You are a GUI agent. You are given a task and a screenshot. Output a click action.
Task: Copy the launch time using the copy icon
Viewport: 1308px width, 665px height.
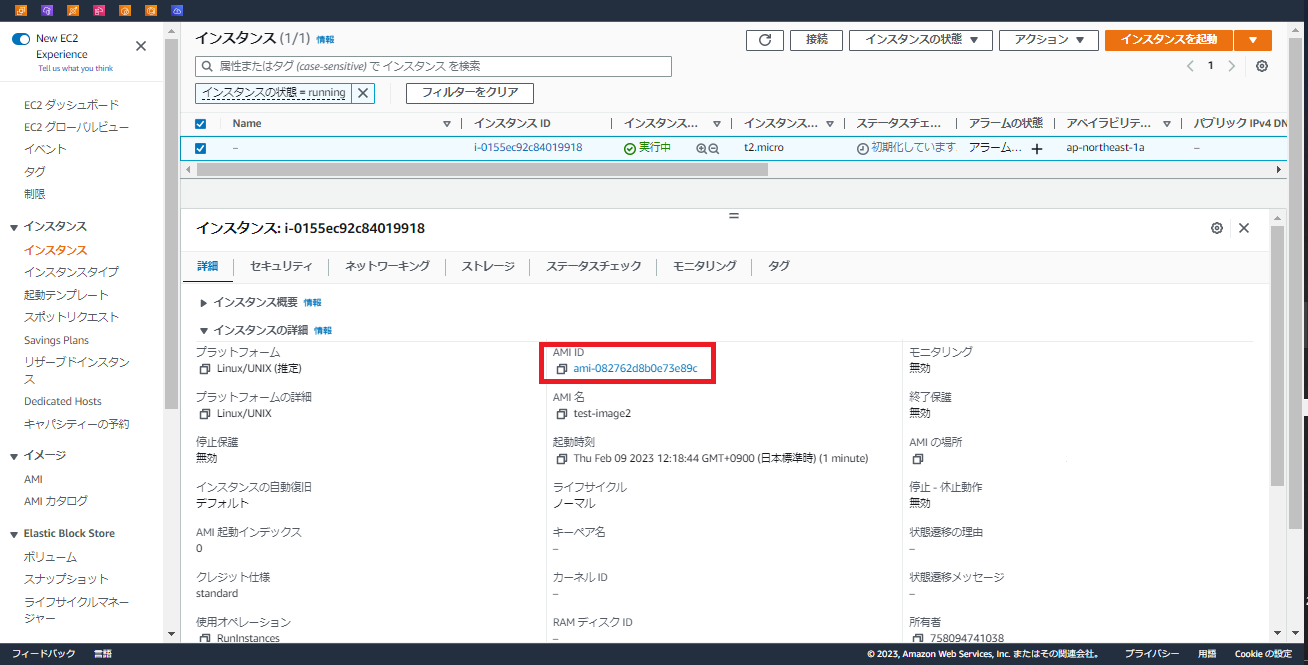(x=560, y=458)
